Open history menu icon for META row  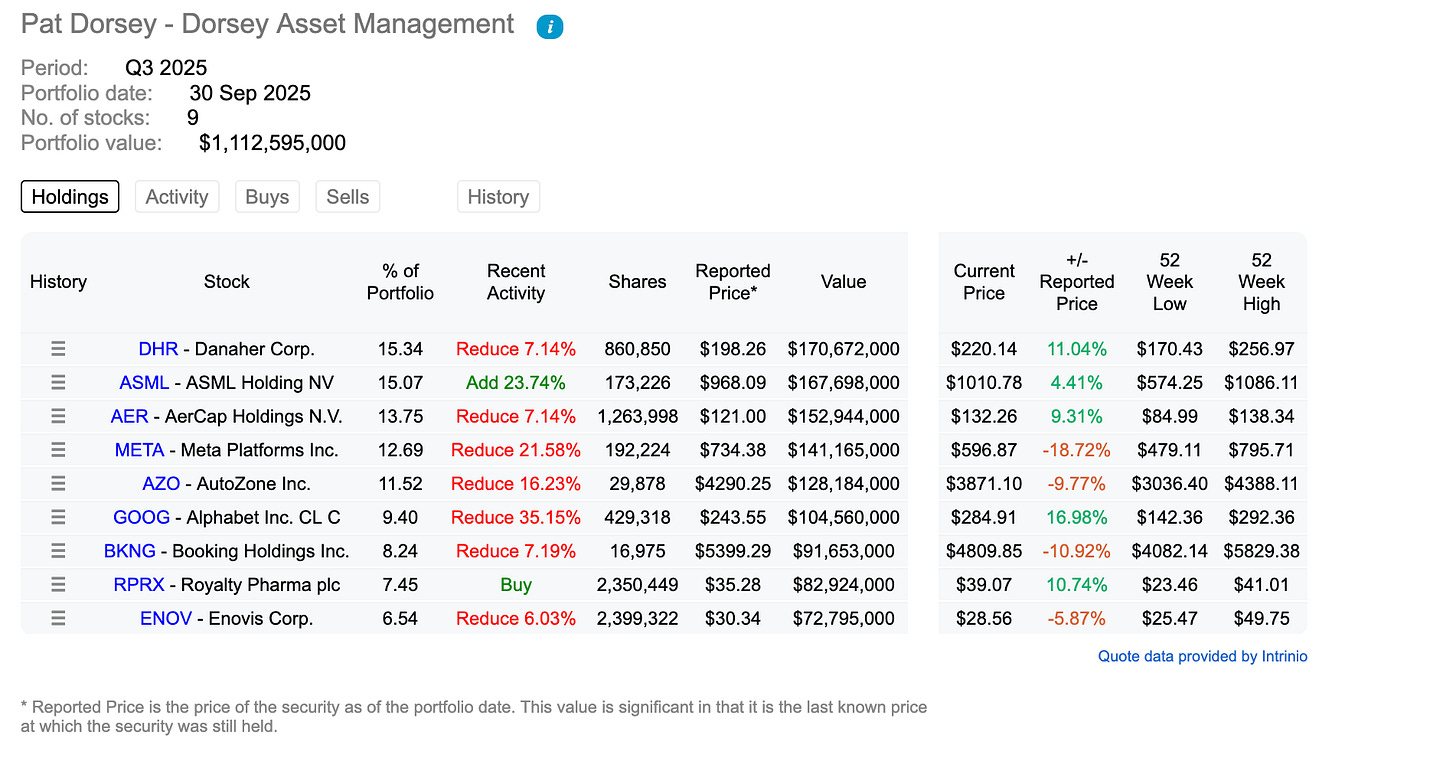58,450
